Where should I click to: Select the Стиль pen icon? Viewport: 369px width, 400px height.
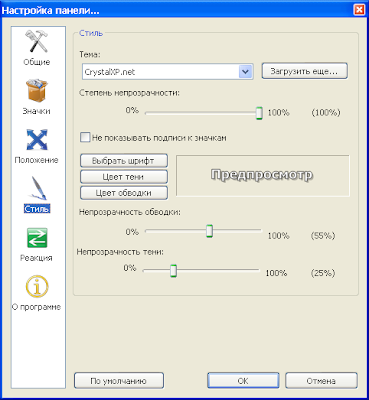38,188
